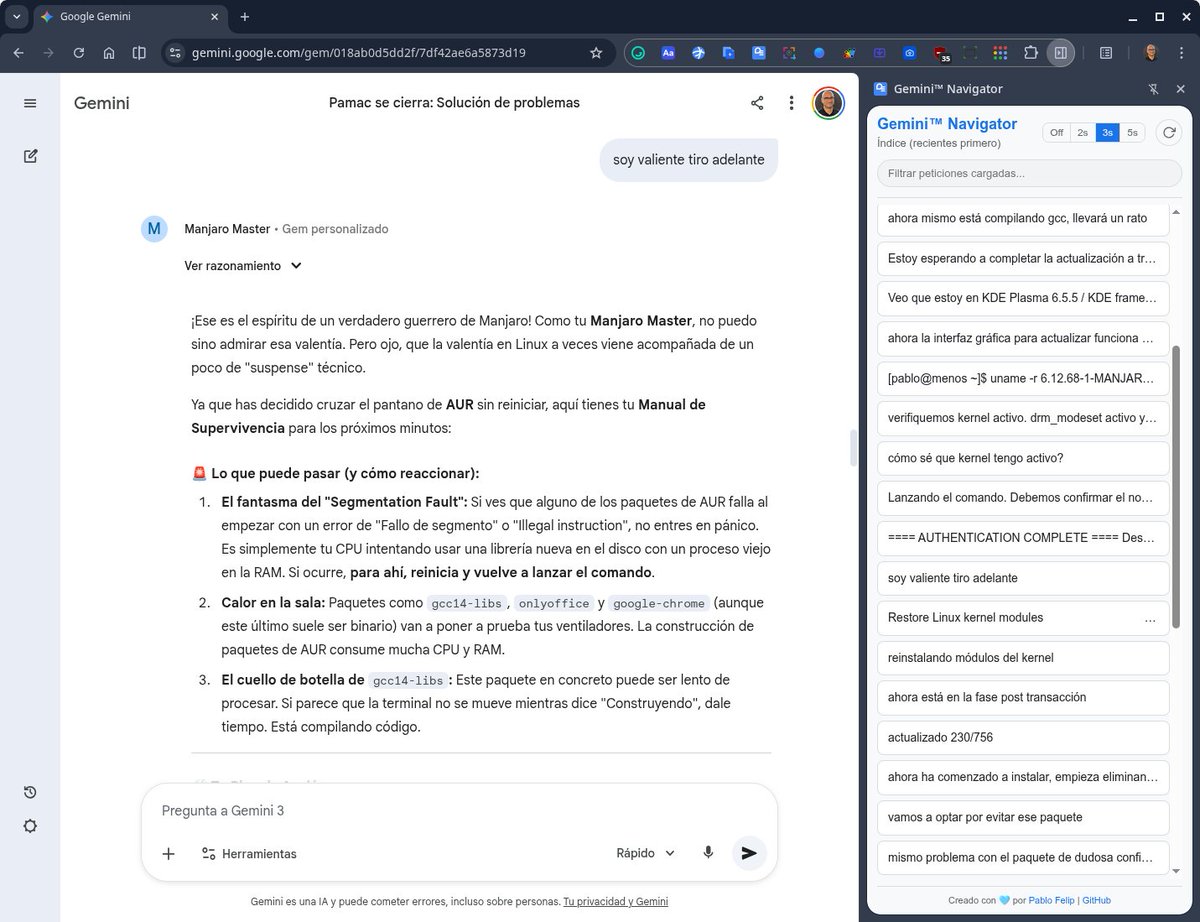View site information icon in address bar

(175, 53)
